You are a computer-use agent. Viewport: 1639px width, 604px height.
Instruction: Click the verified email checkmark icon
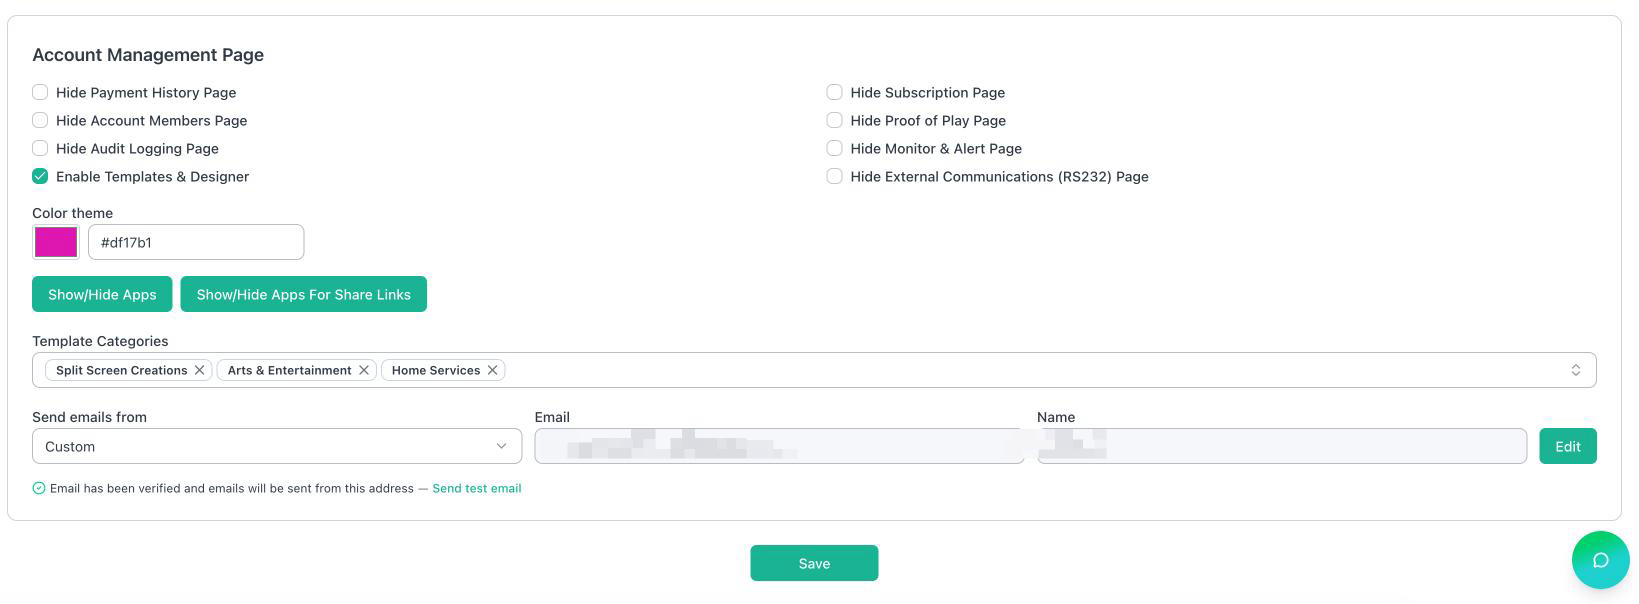point(39,488)
